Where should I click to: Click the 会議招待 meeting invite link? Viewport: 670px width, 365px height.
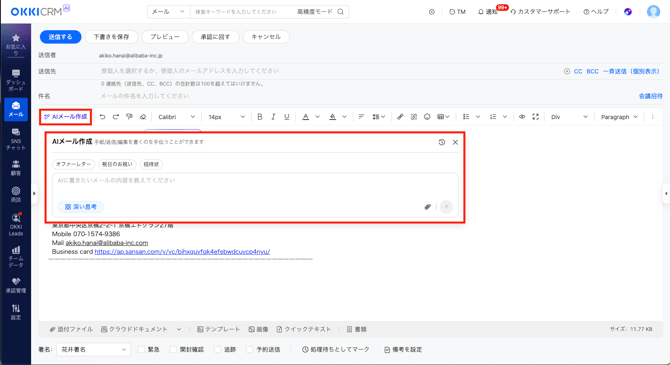click(x=650, y=96)
